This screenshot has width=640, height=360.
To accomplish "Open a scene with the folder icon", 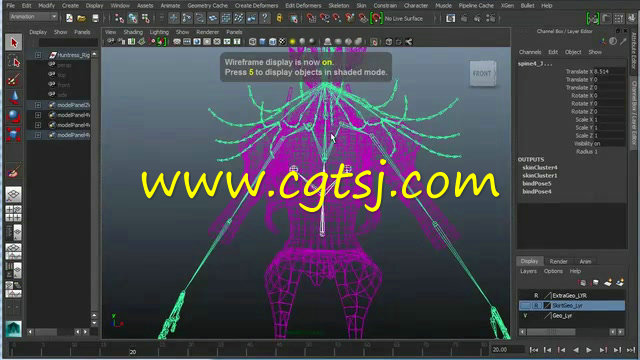I will coord(81,18).
